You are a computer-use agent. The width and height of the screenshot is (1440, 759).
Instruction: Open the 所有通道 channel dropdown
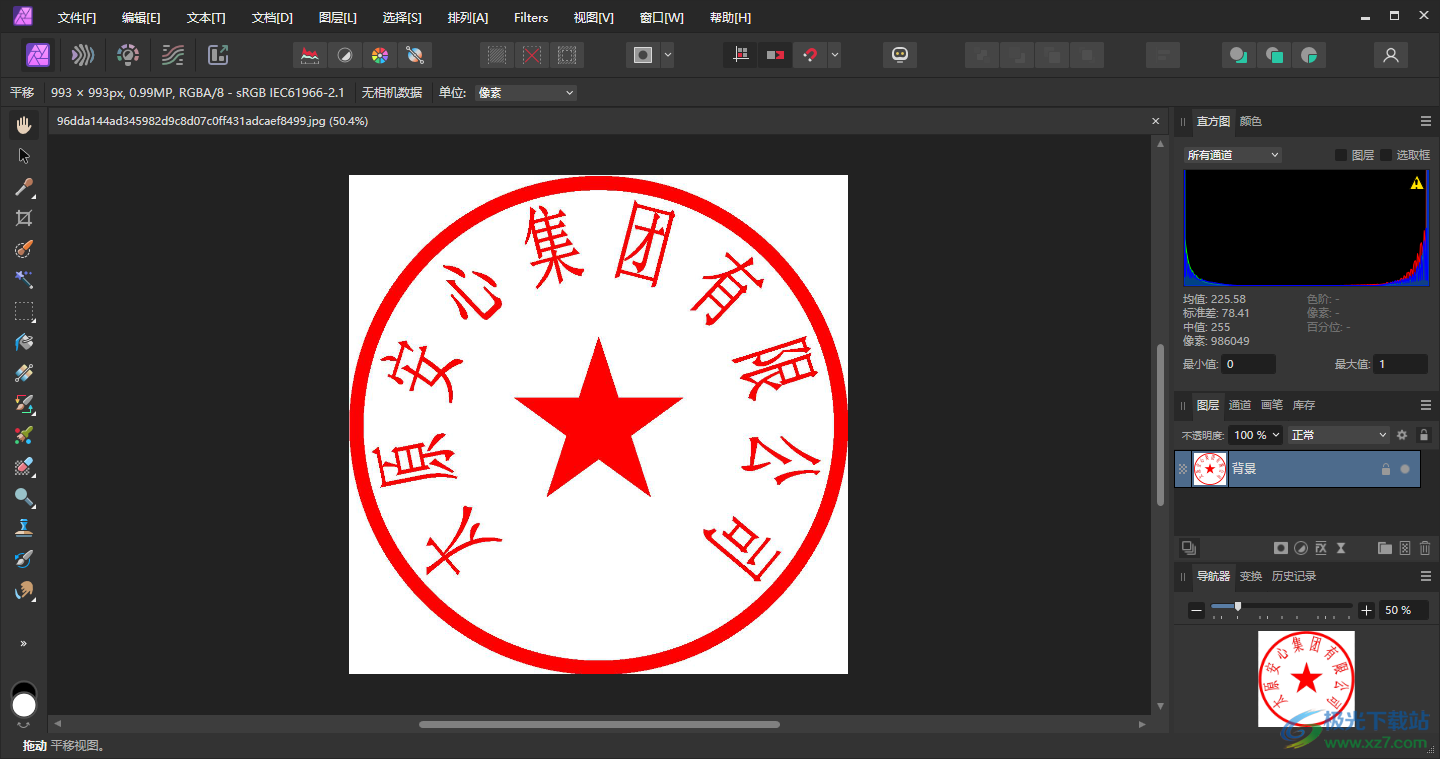coord(1232,155)
